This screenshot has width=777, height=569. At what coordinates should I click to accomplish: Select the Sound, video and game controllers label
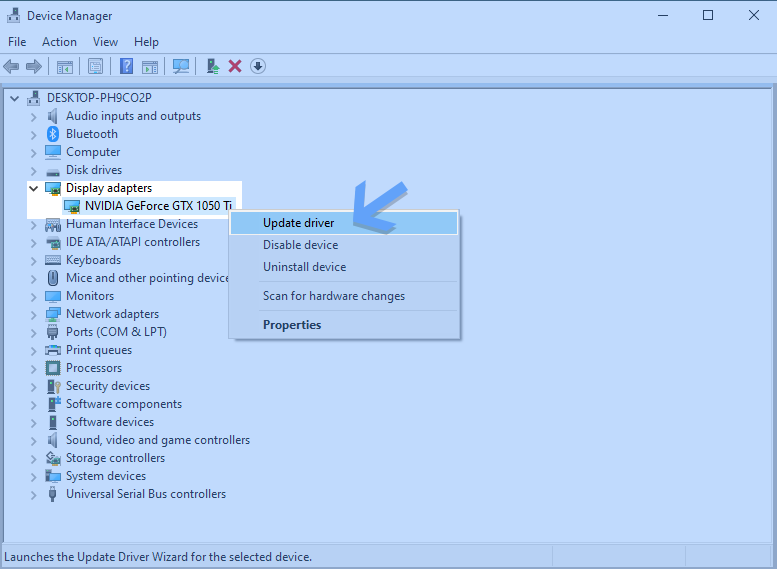tap(158, 440)
